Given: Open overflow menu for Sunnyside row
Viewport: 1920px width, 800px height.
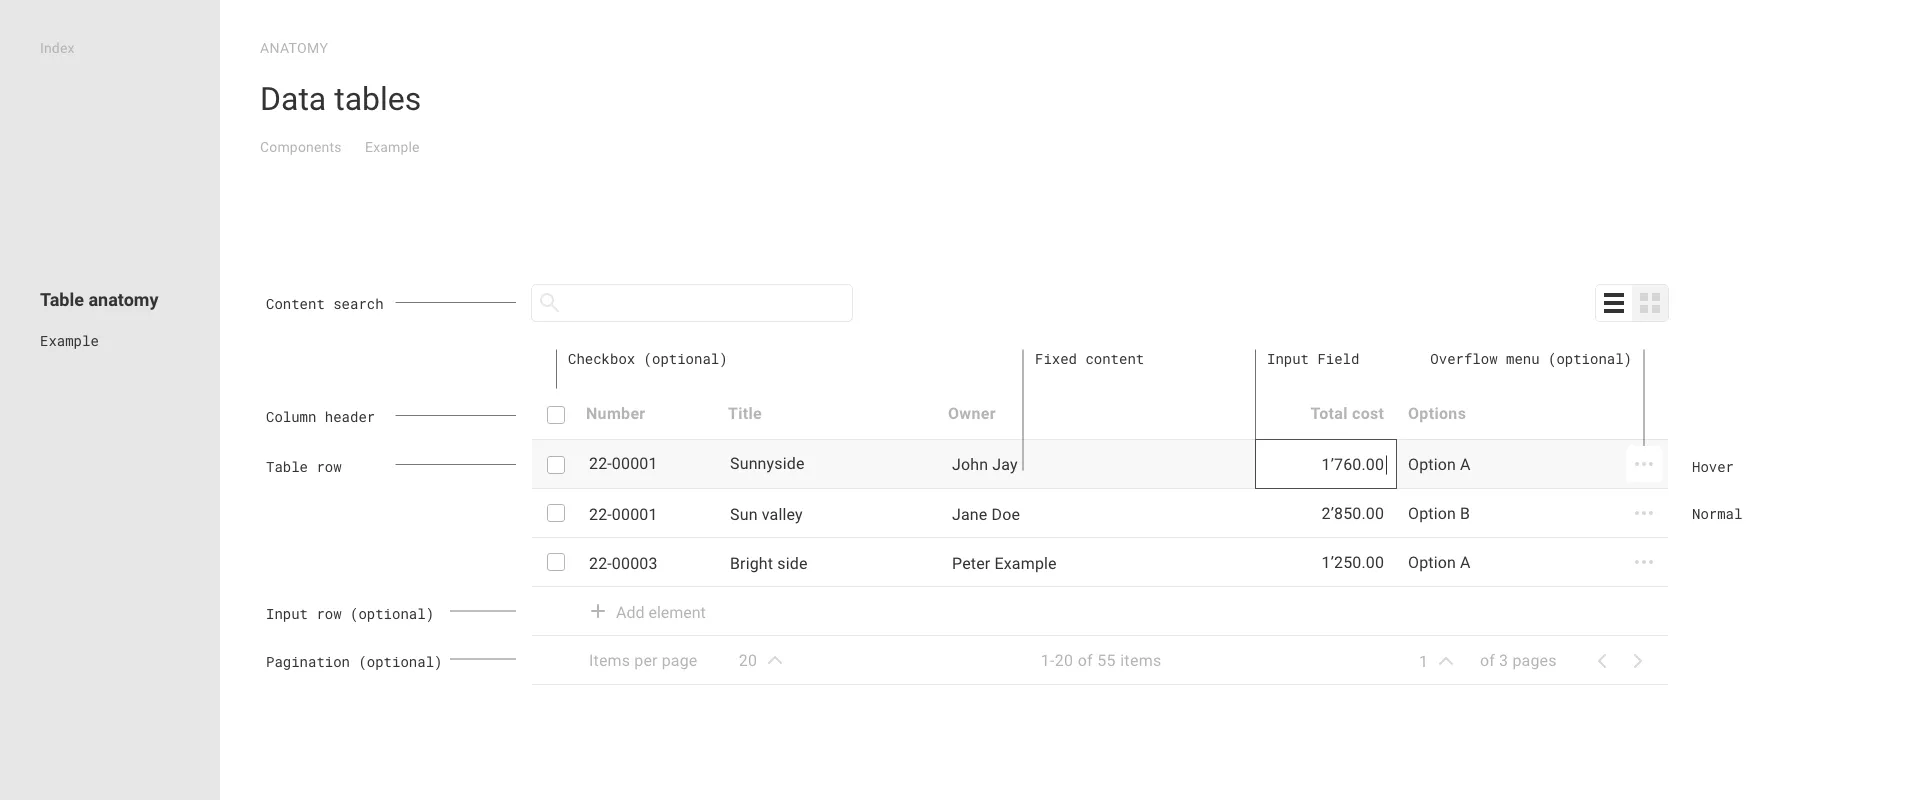Looking at the screenshot, I should [x=1643, y=464].
